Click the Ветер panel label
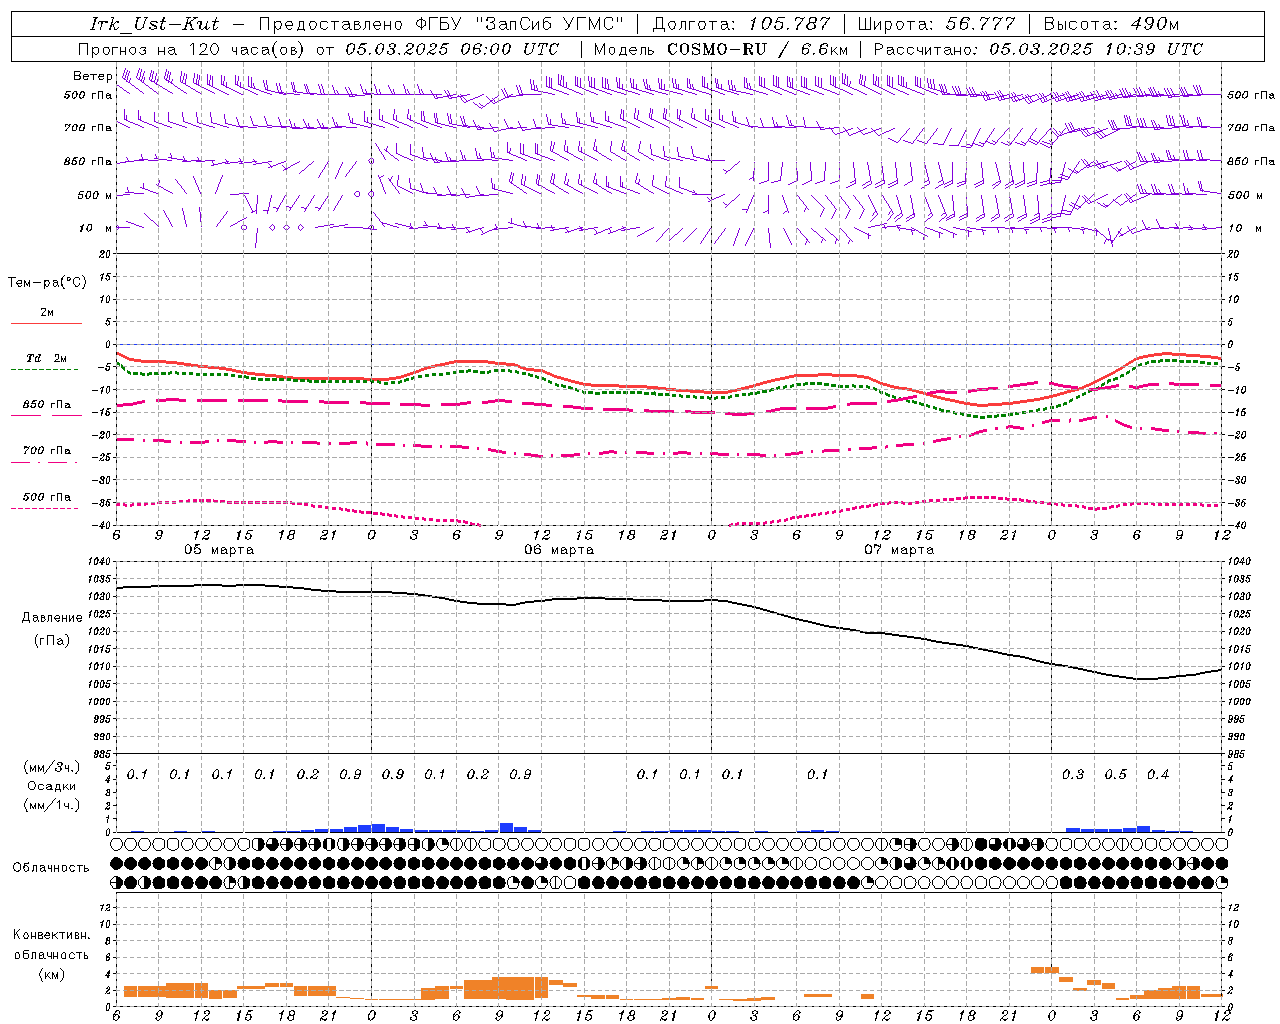Image resolution: width=1280 pixels, height=1024 pixels. 92,76
